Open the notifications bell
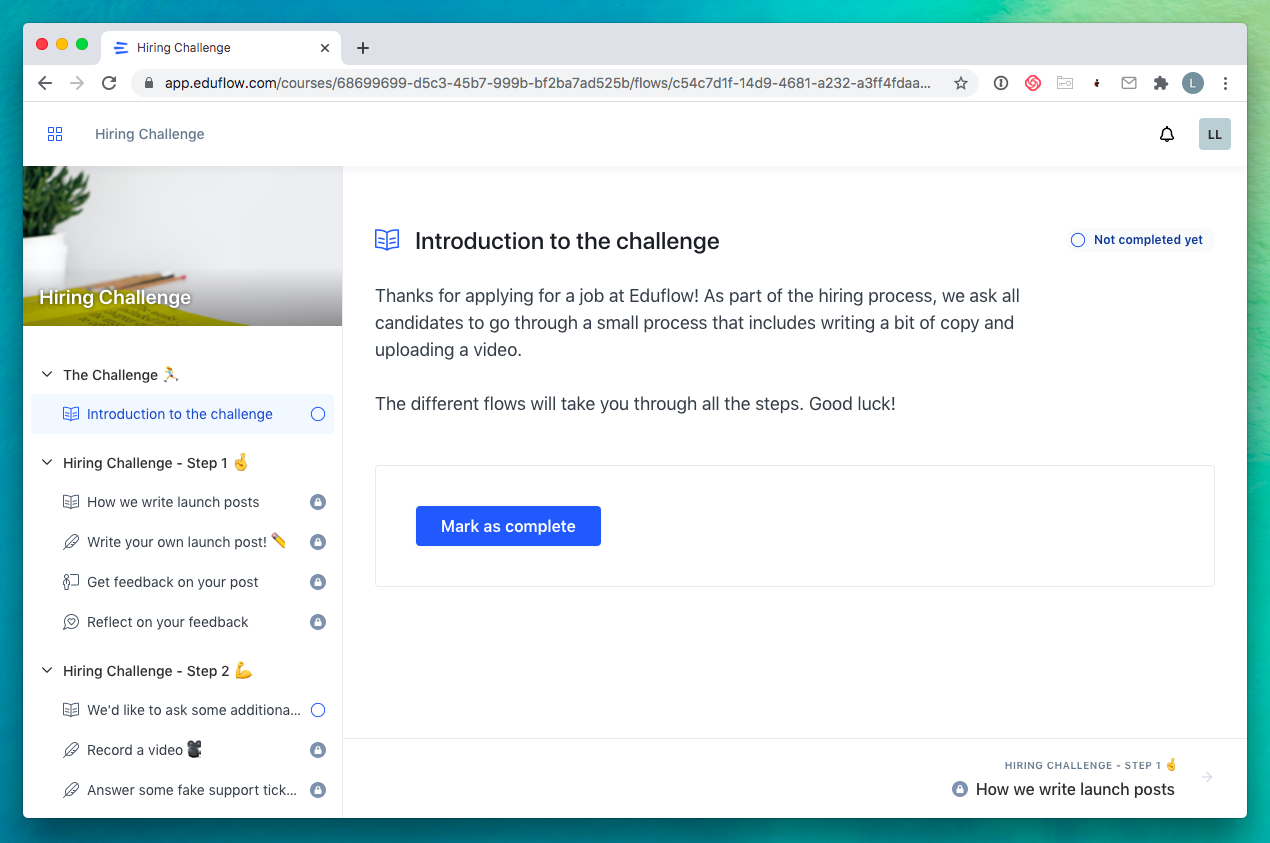This screenshot has width=1270, height=843. pyautogui.click(x=1167, y=134)
